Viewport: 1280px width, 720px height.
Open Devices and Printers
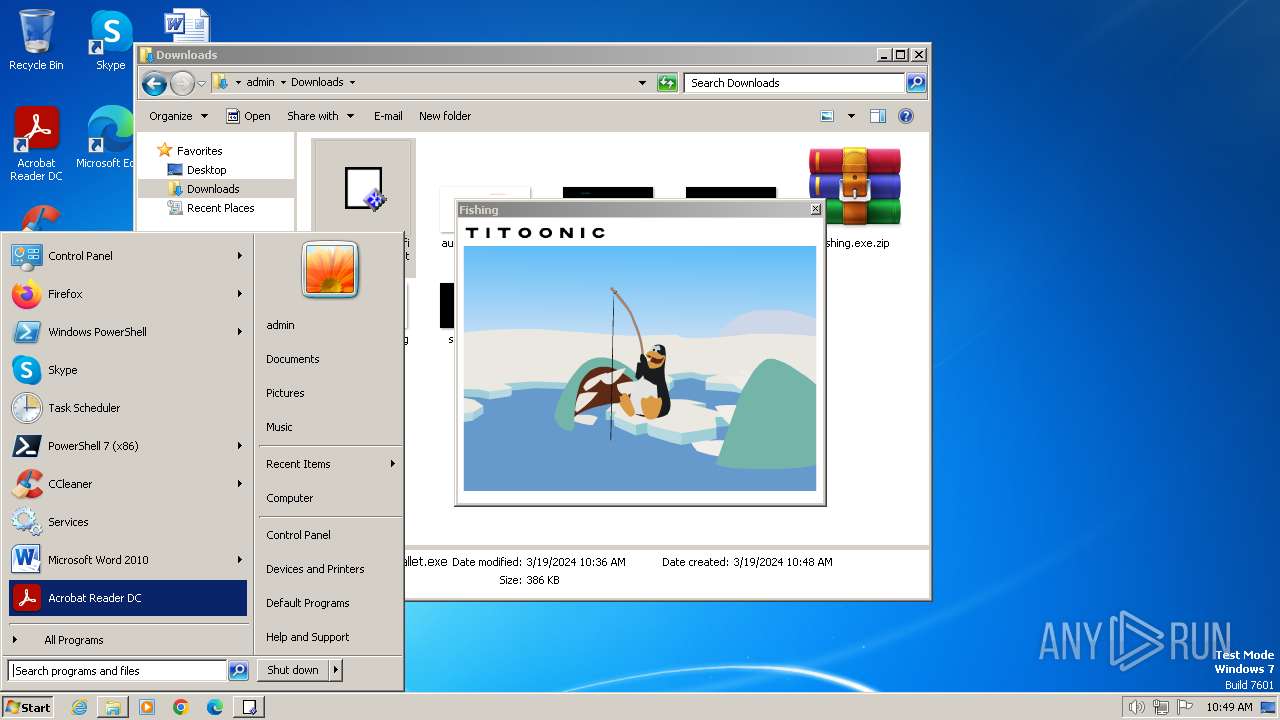(x=315, y=569)
